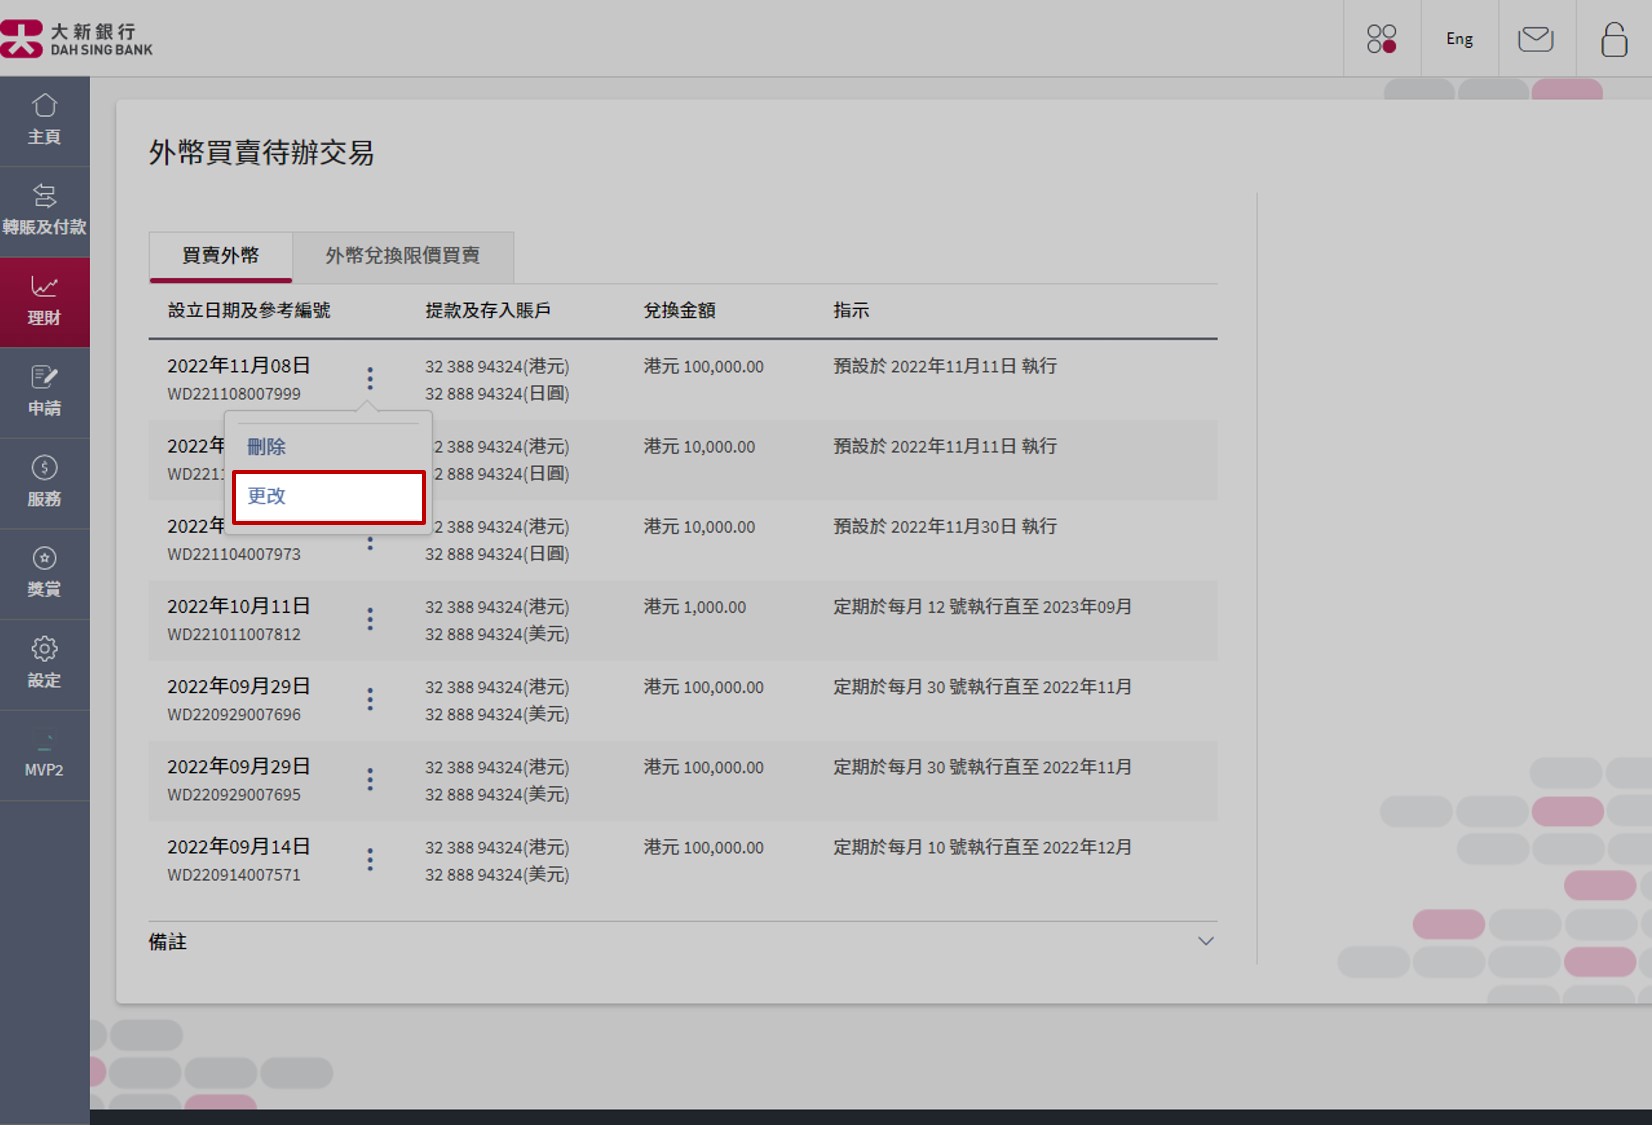
Task: Switch language to Eng
Action: click(1459, 39)
